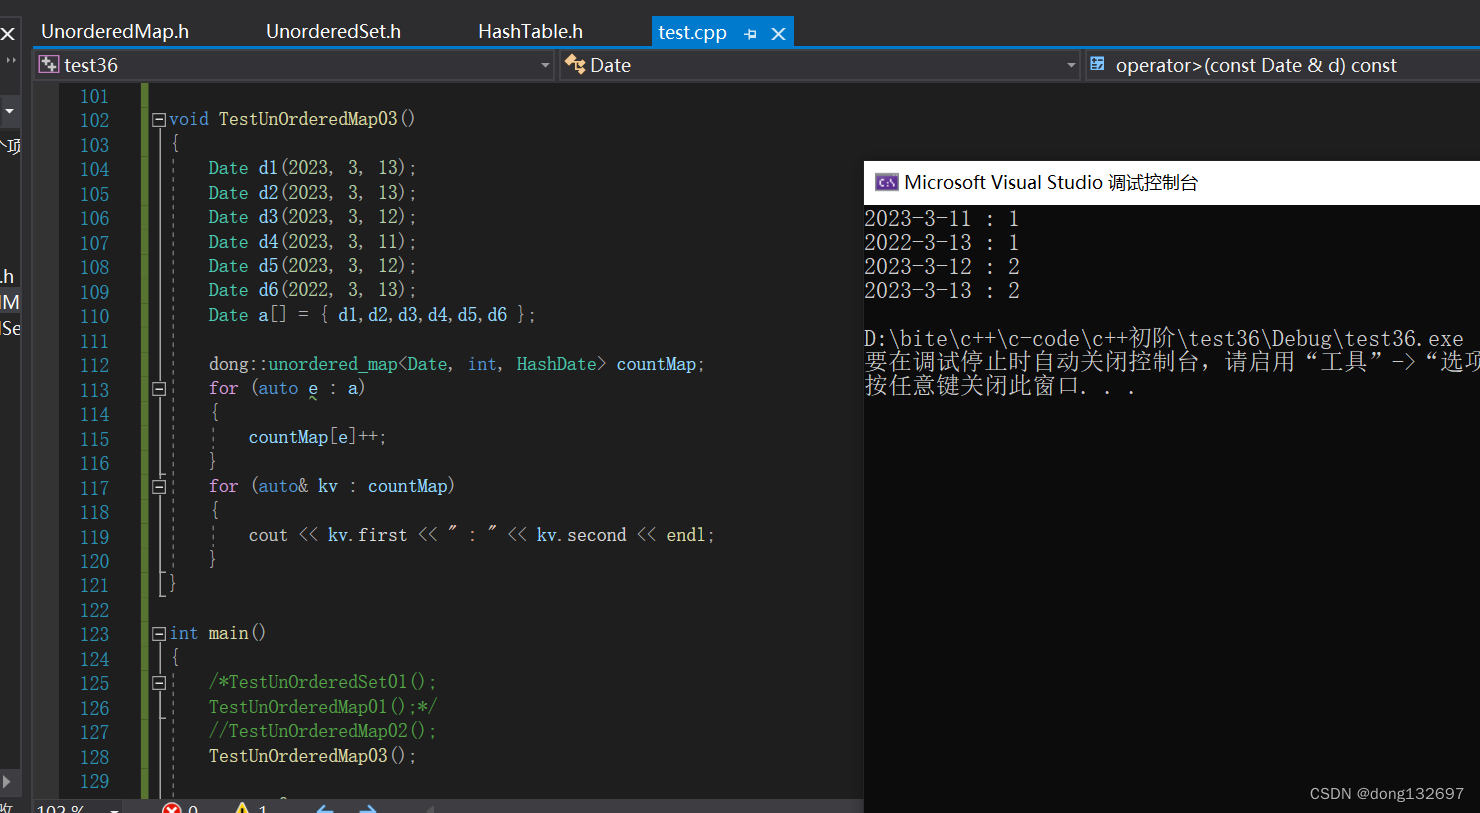Screen dimensions: 1480x813
Task: Click the '按任意键关闭此窗口' console message
Action: pos(1000,386)
